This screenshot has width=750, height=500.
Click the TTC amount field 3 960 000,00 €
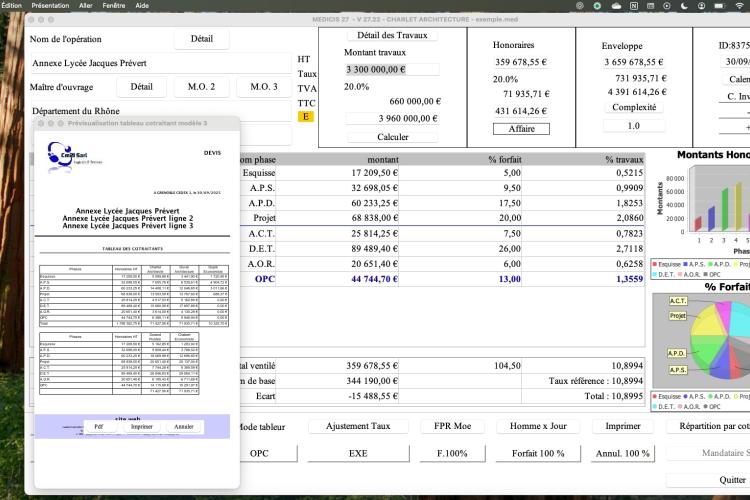coord(392,118)
